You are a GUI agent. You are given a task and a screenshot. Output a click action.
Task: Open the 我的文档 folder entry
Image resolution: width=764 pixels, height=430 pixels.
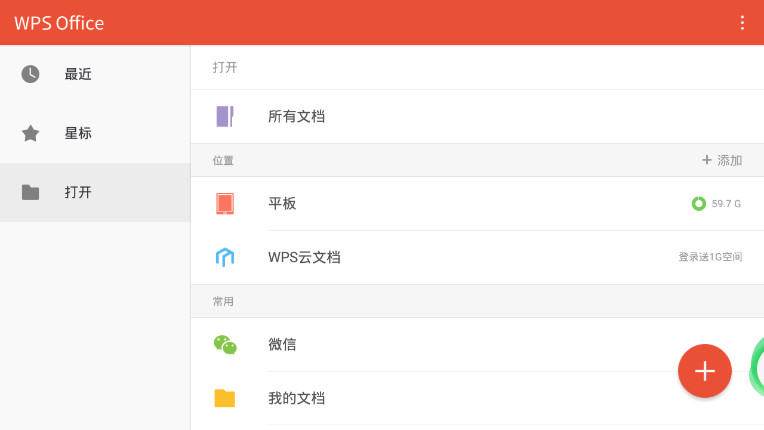click(478, 398)
